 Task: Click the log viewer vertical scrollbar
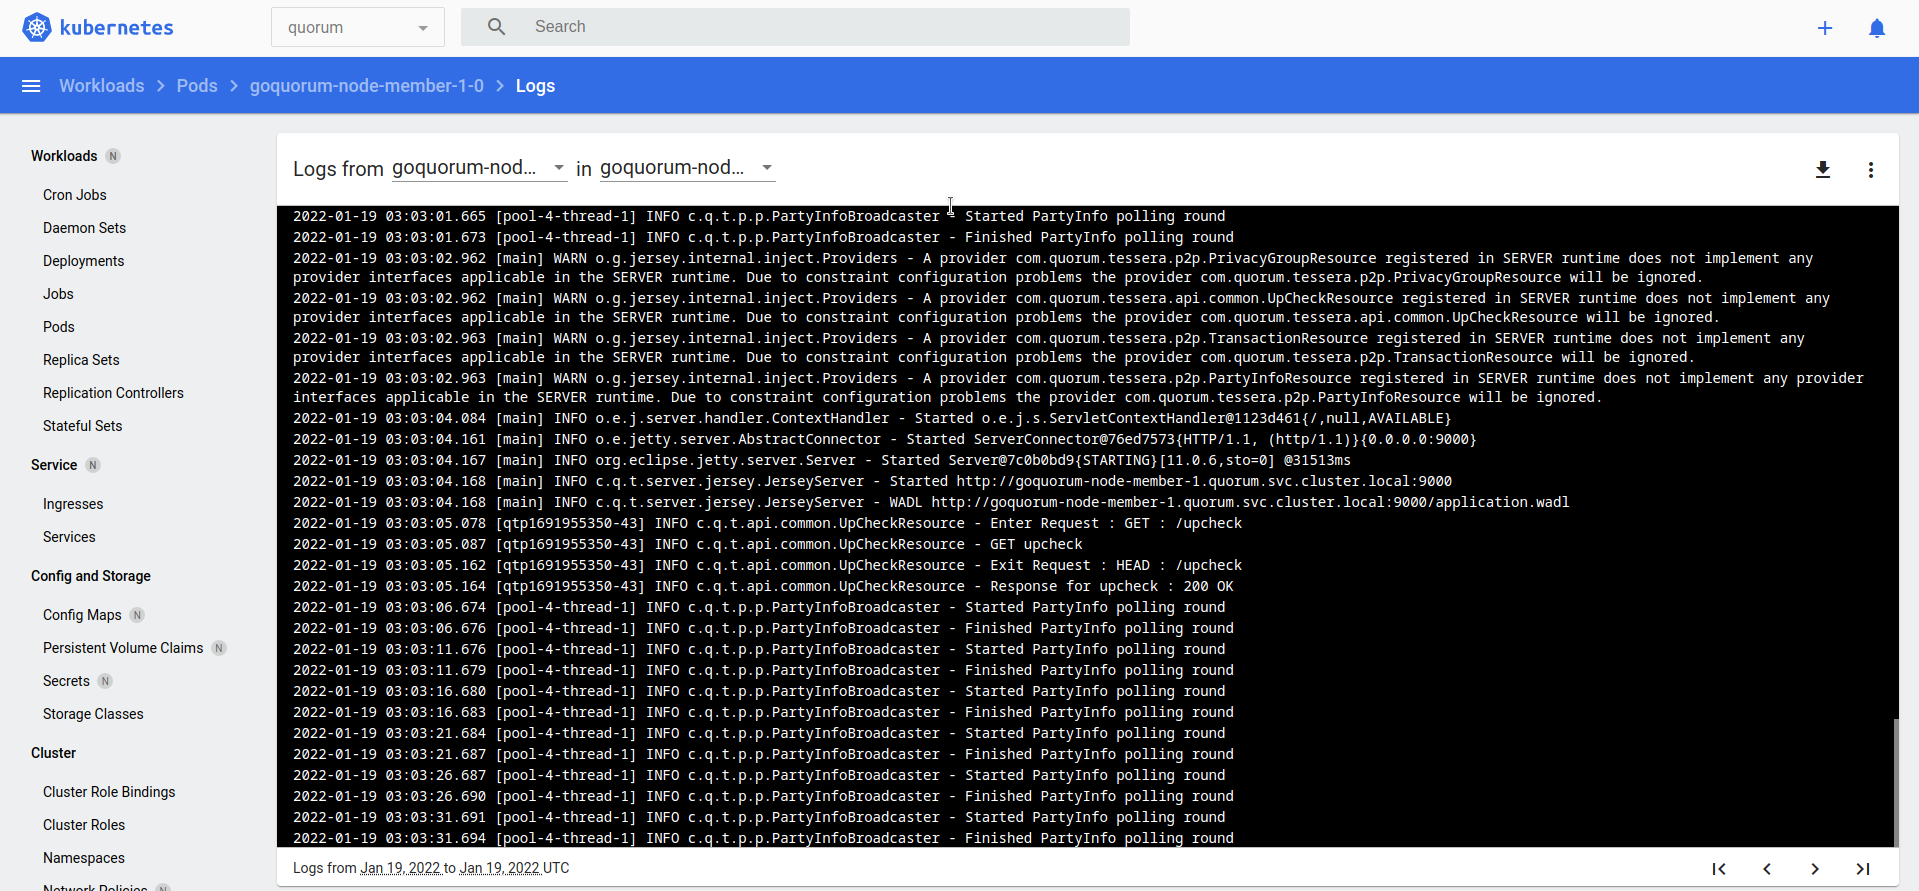pyautogui.click(x=1894, y=782)
